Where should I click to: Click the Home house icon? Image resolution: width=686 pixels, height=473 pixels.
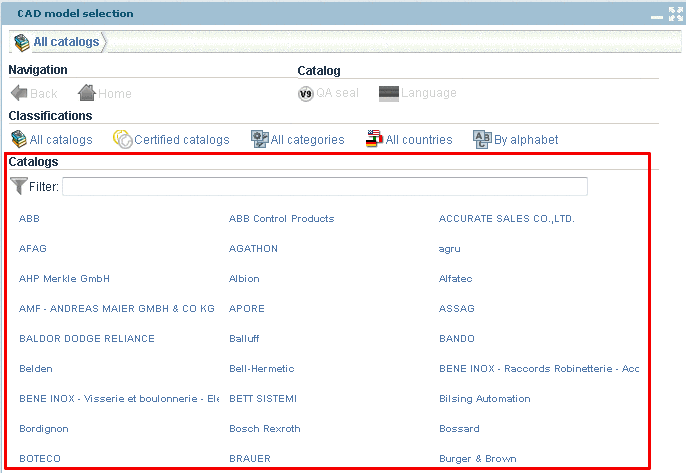pos(87,94)
